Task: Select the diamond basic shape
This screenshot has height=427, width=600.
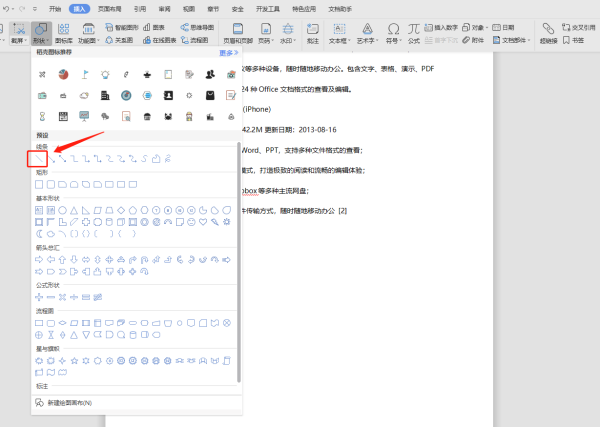Action: tap(121, 210)
